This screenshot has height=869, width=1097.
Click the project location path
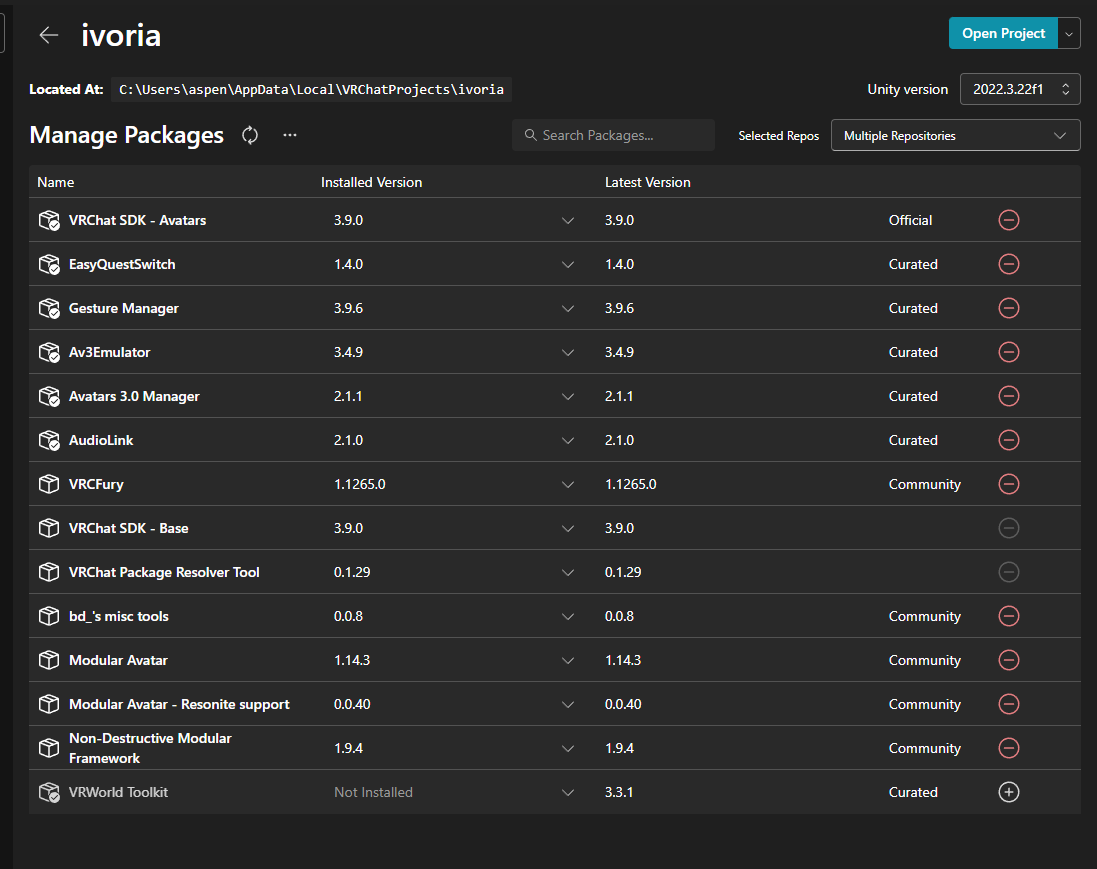coord(311,90)
